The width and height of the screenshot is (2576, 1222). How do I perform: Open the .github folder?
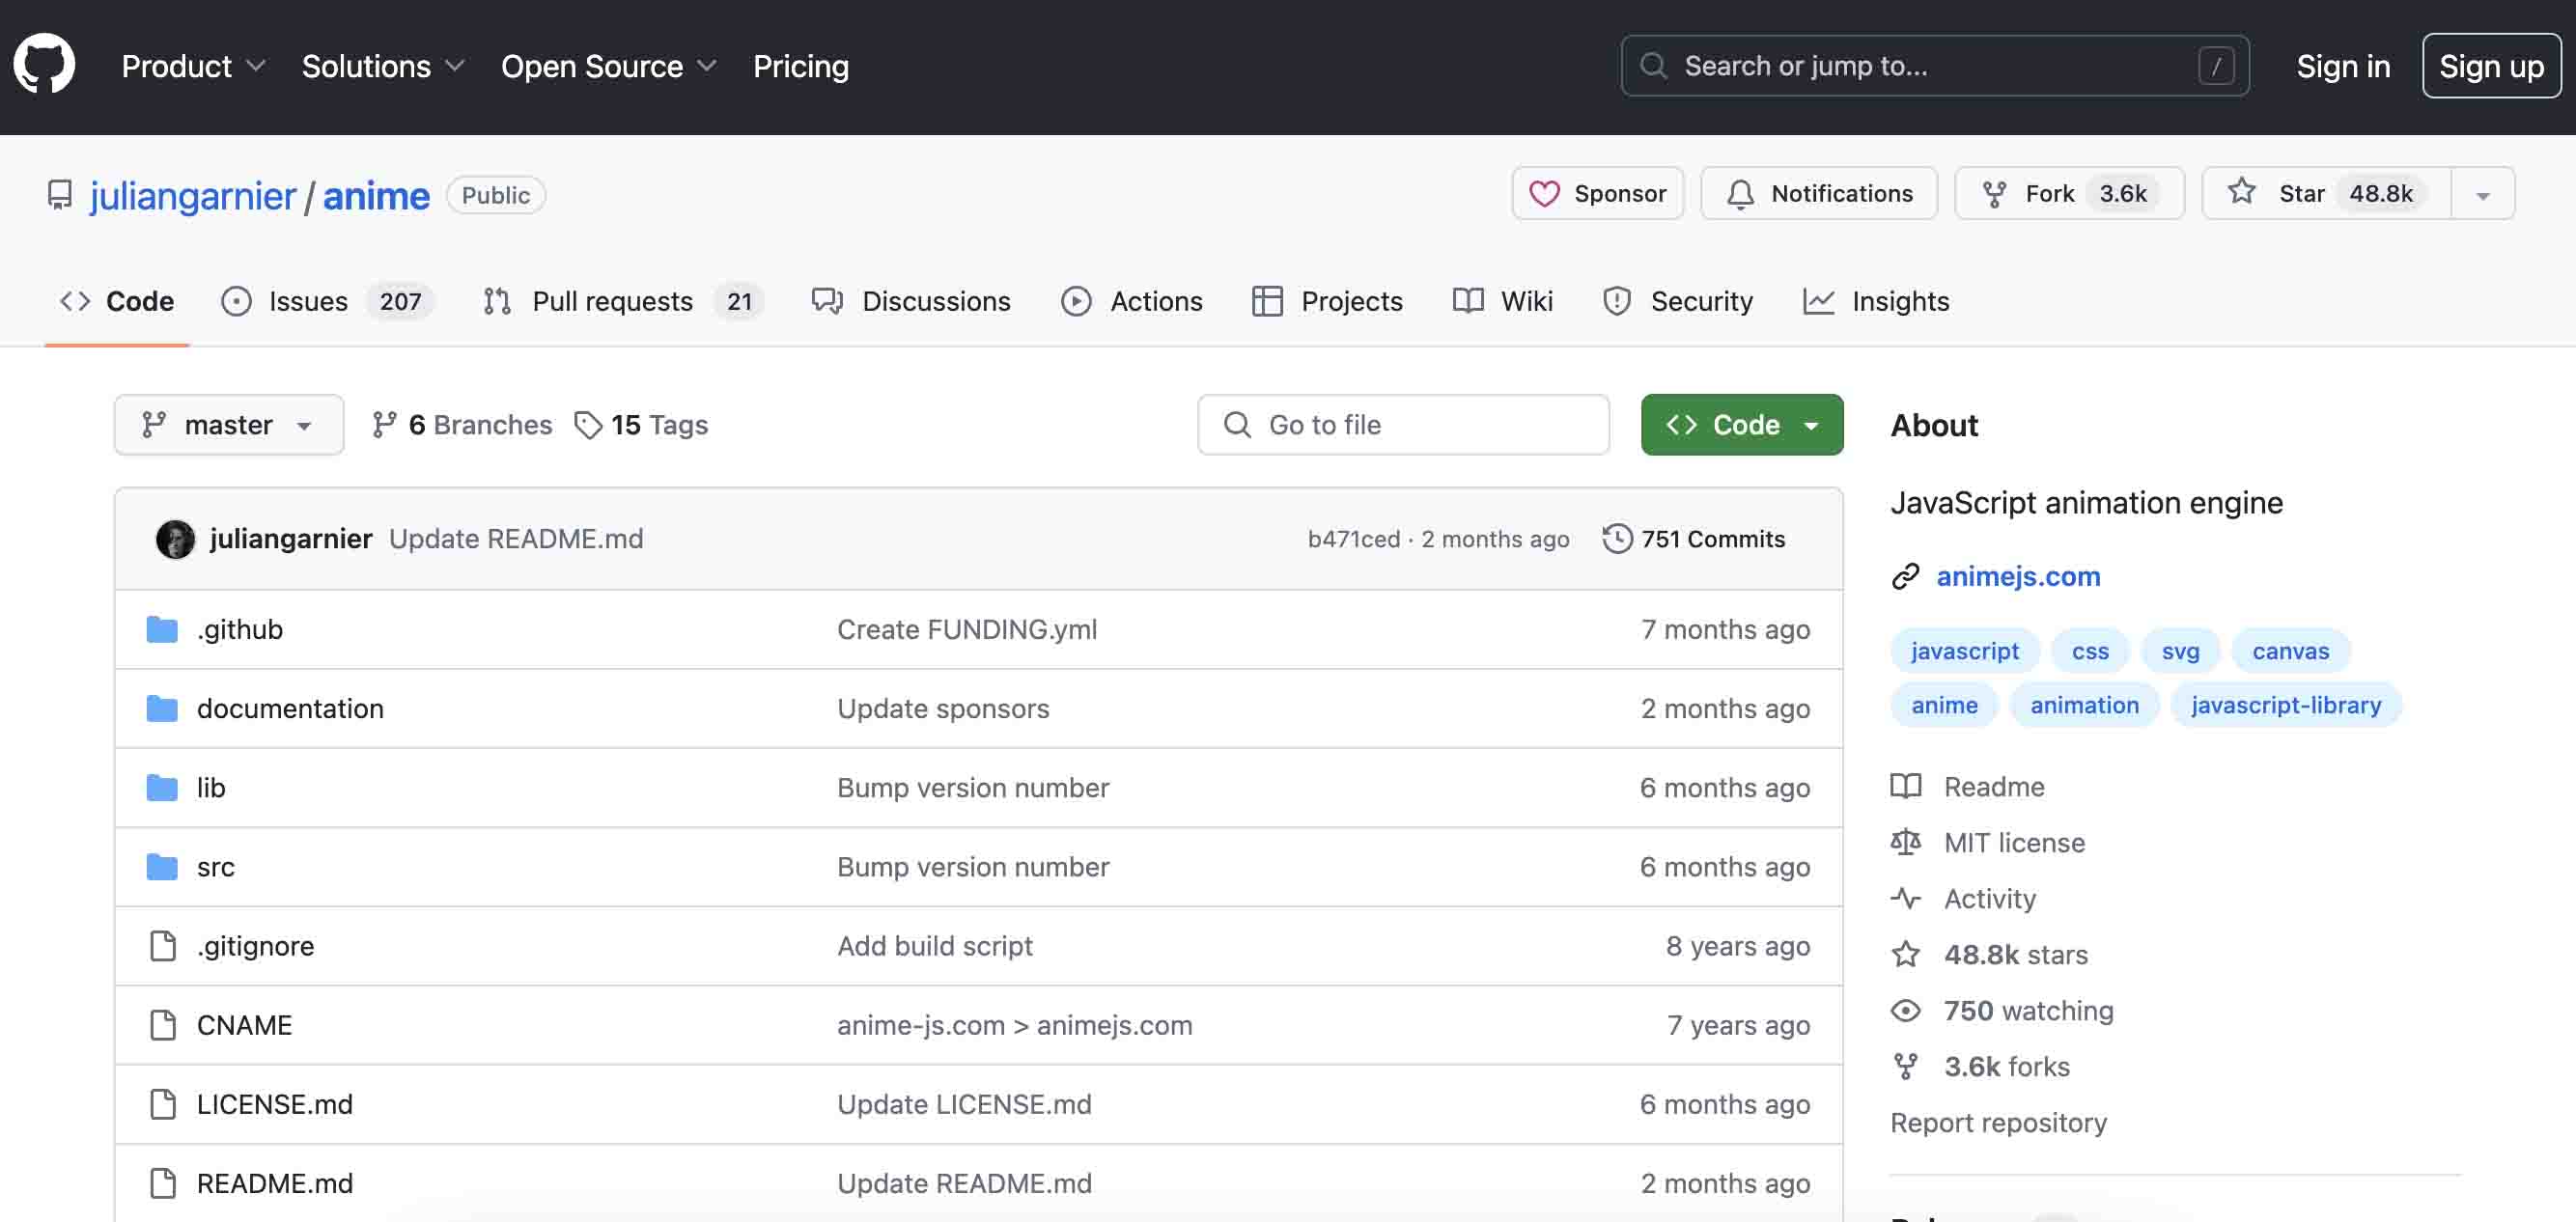click(240, 629)
